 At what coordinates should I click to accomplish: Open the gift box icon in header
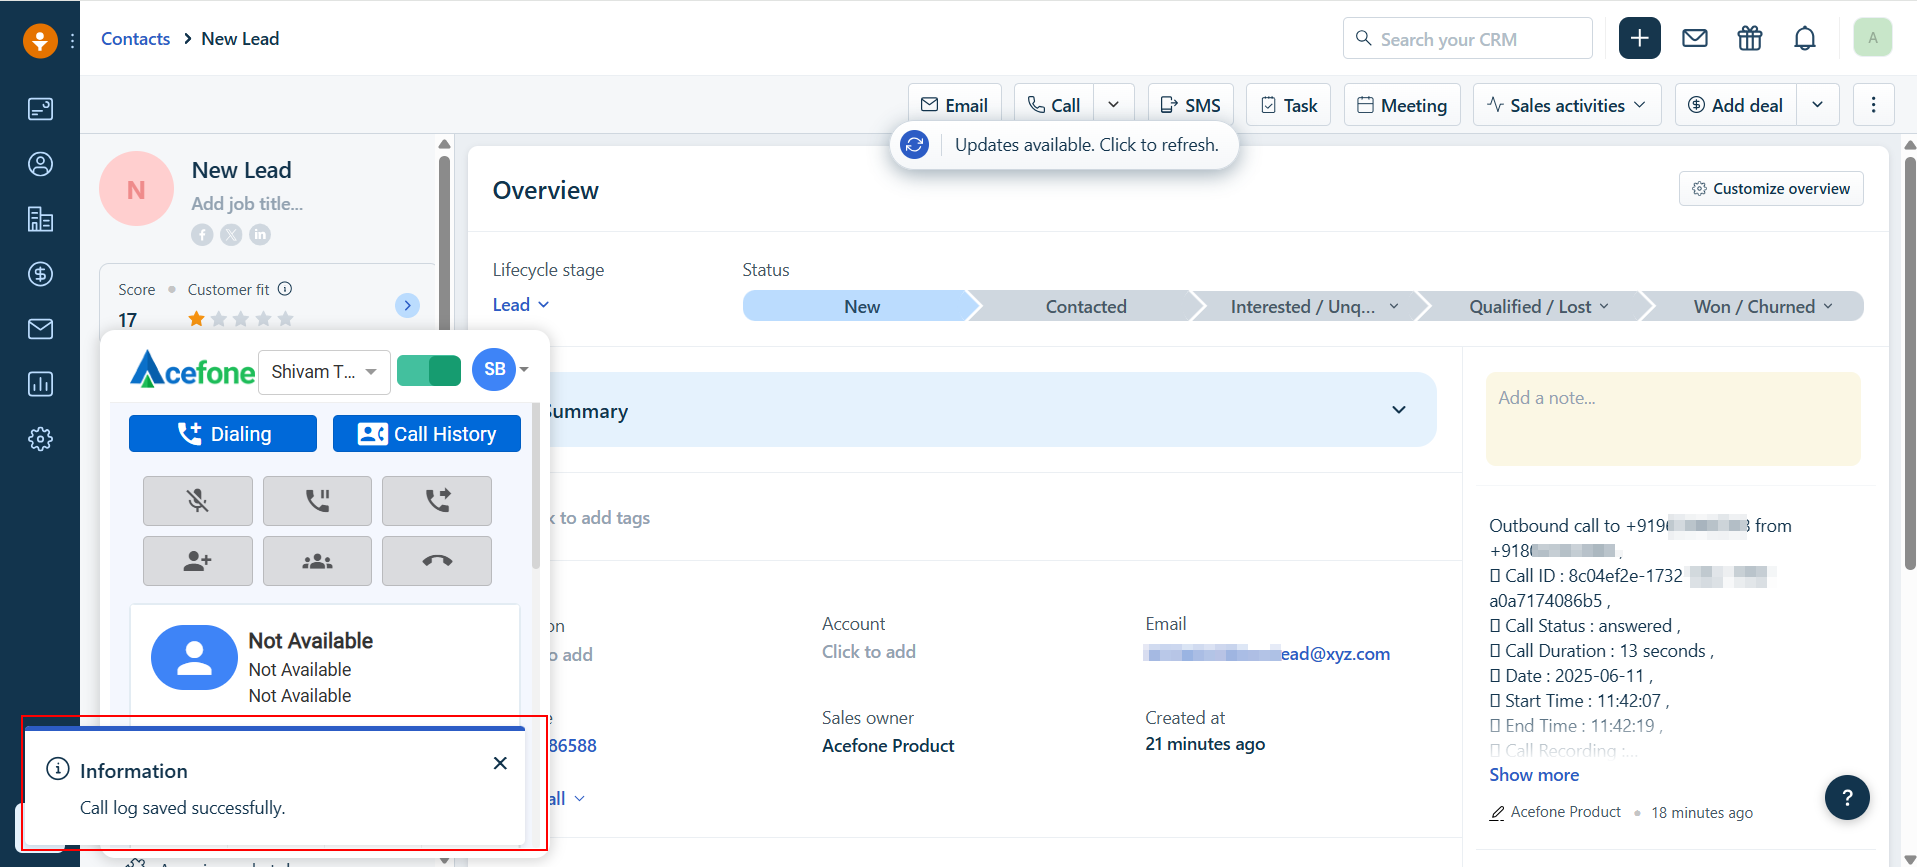click(x=1750, y=38)
